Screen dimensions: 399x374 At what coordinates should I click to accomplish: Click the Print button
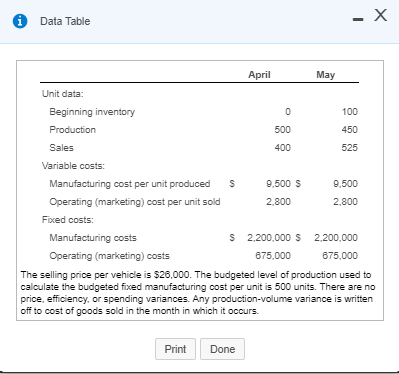coord(175,349)
